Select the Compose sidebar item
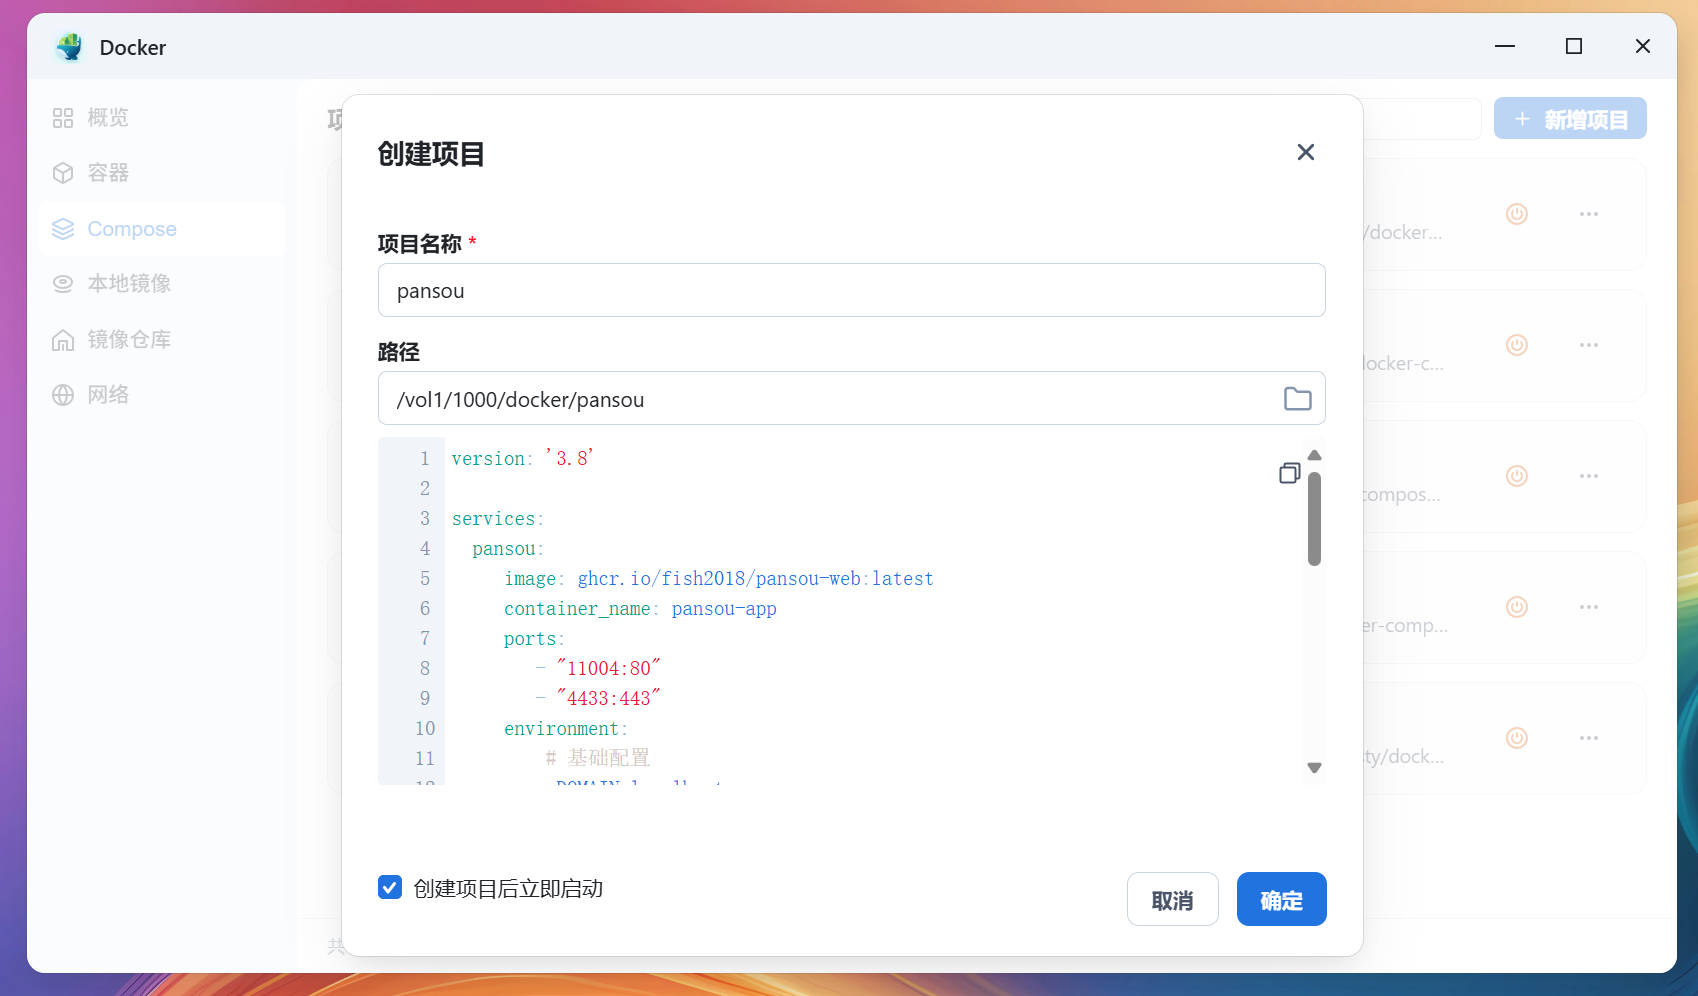The image size is (1698, 996). coord(131,229)
